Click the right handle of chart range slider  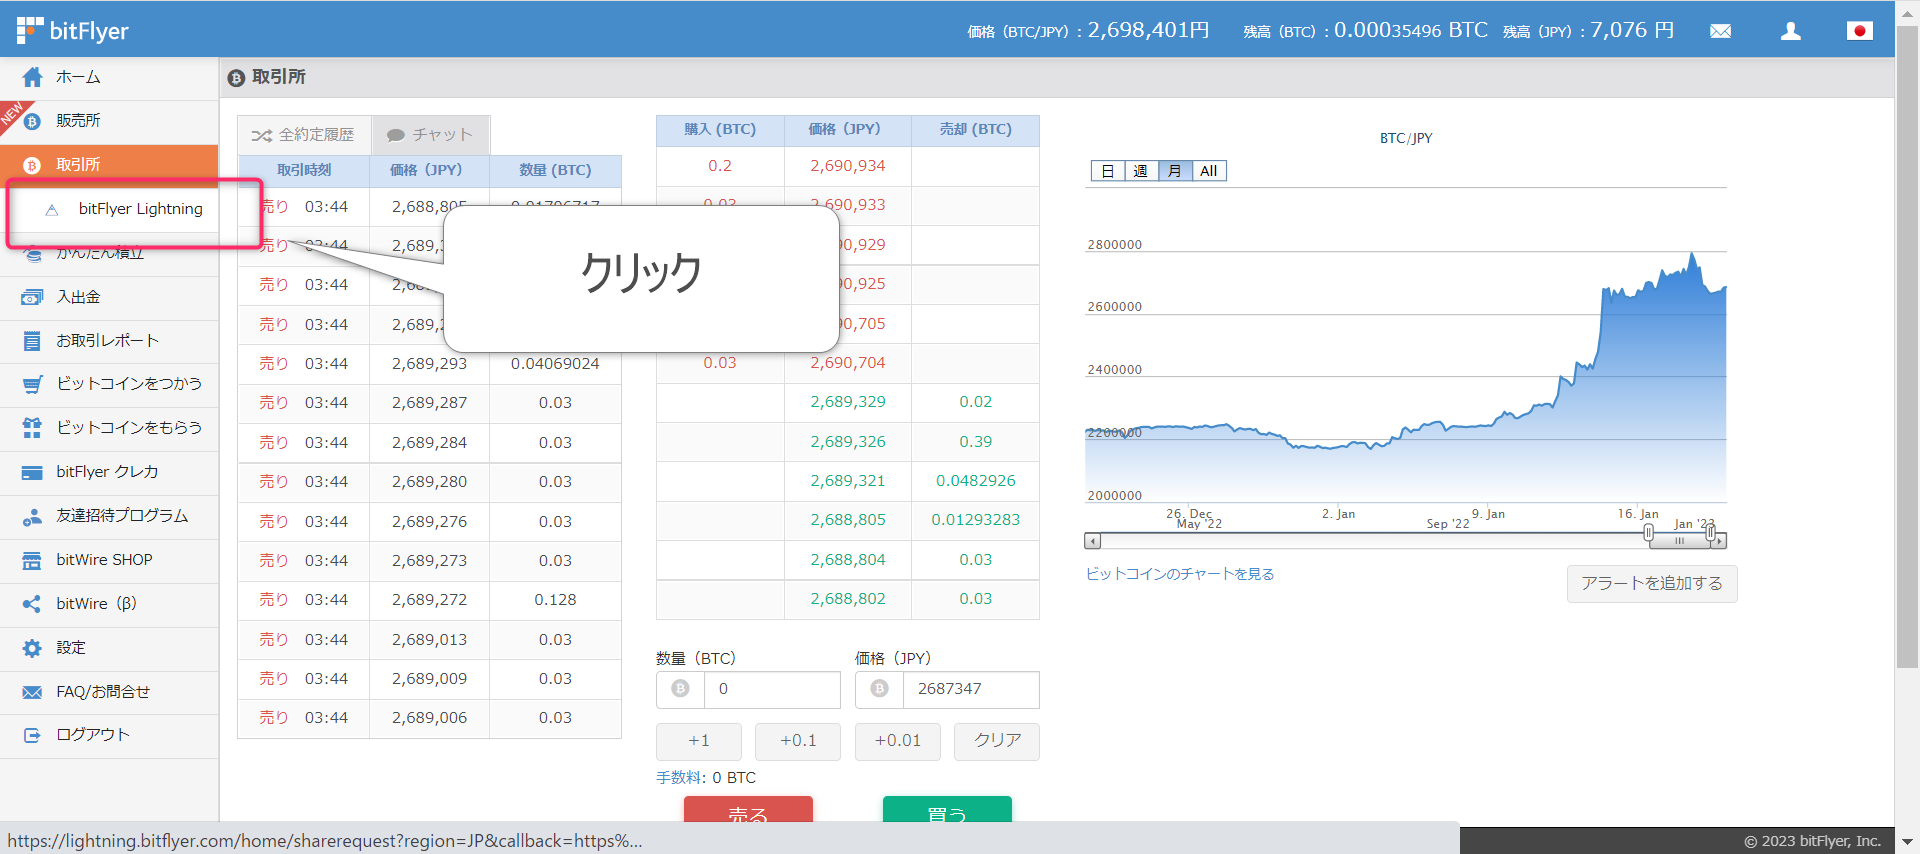pyautogui.click(x=1711, y=533)
